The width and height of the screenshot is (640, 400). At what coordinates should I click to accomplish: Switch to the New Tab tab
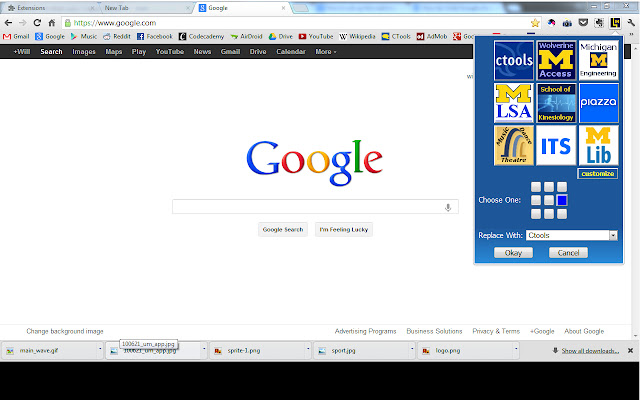coord(147,8)
